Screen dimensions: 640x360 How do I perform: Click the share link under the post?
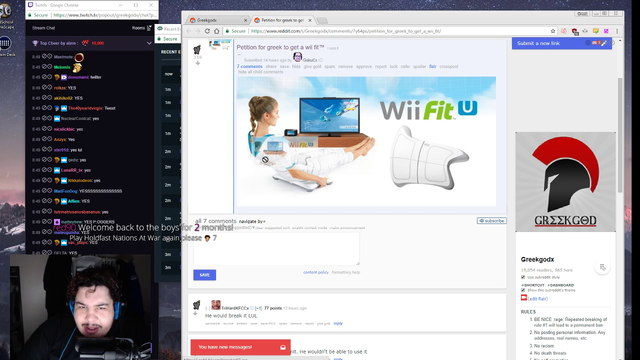271,66
